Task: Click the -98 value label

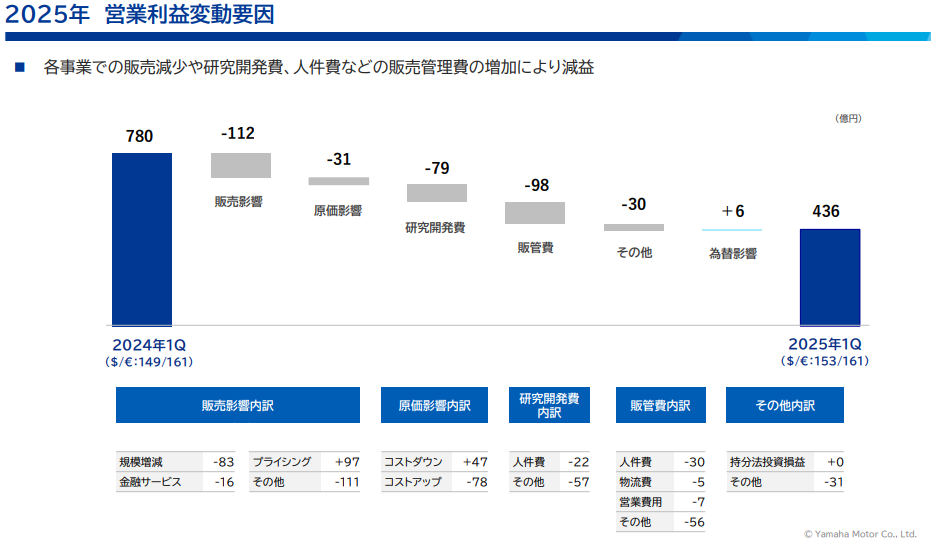Action: pyautogui.click(x=537, y=186)
